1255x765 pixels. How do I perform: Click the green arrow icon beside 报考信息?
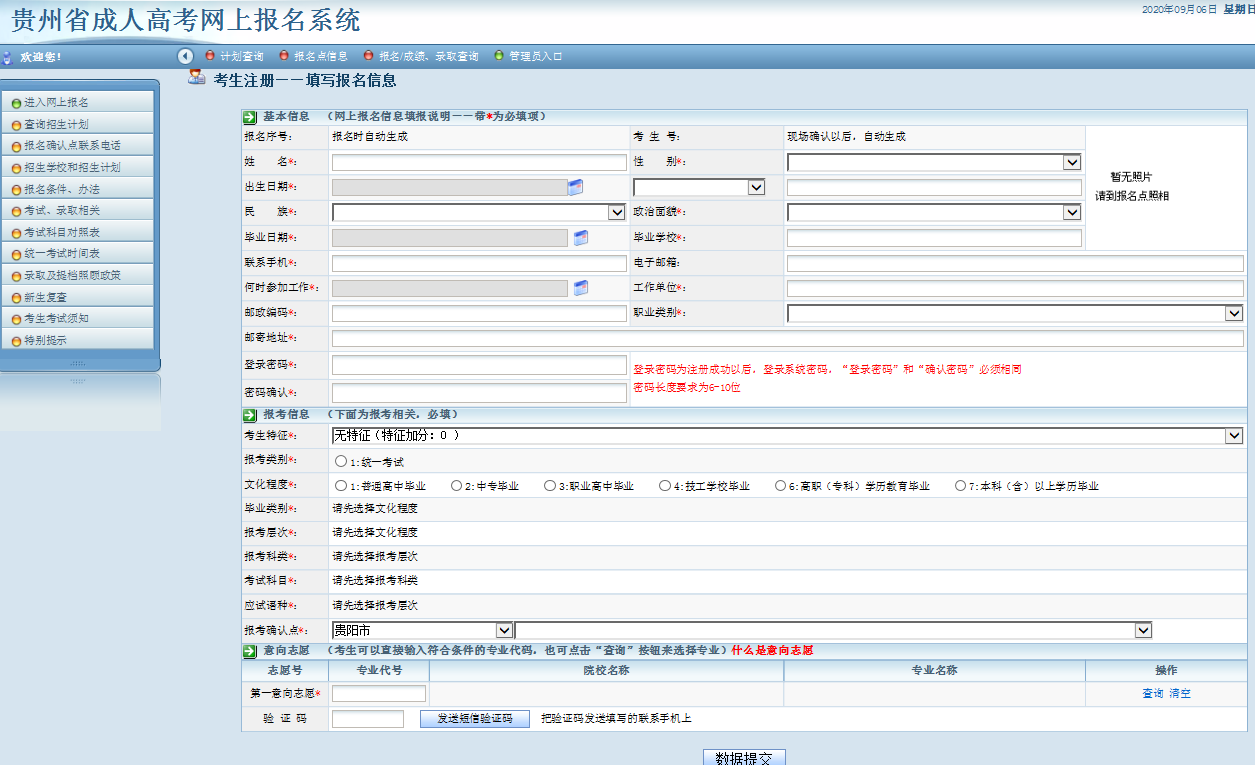pyautogui.click(x=249, y=414)
